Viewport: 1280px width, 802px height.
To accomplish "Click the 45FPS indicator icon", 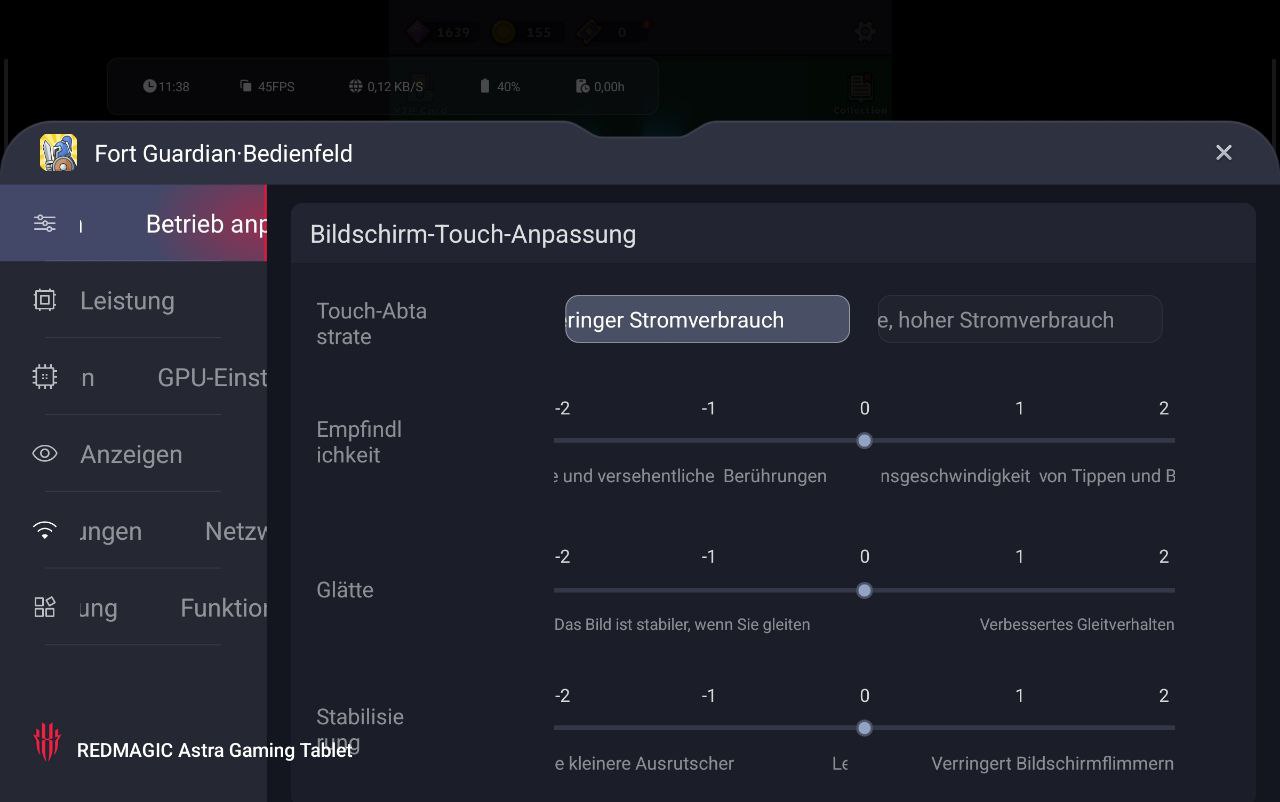I will click(x=246, y=86).
